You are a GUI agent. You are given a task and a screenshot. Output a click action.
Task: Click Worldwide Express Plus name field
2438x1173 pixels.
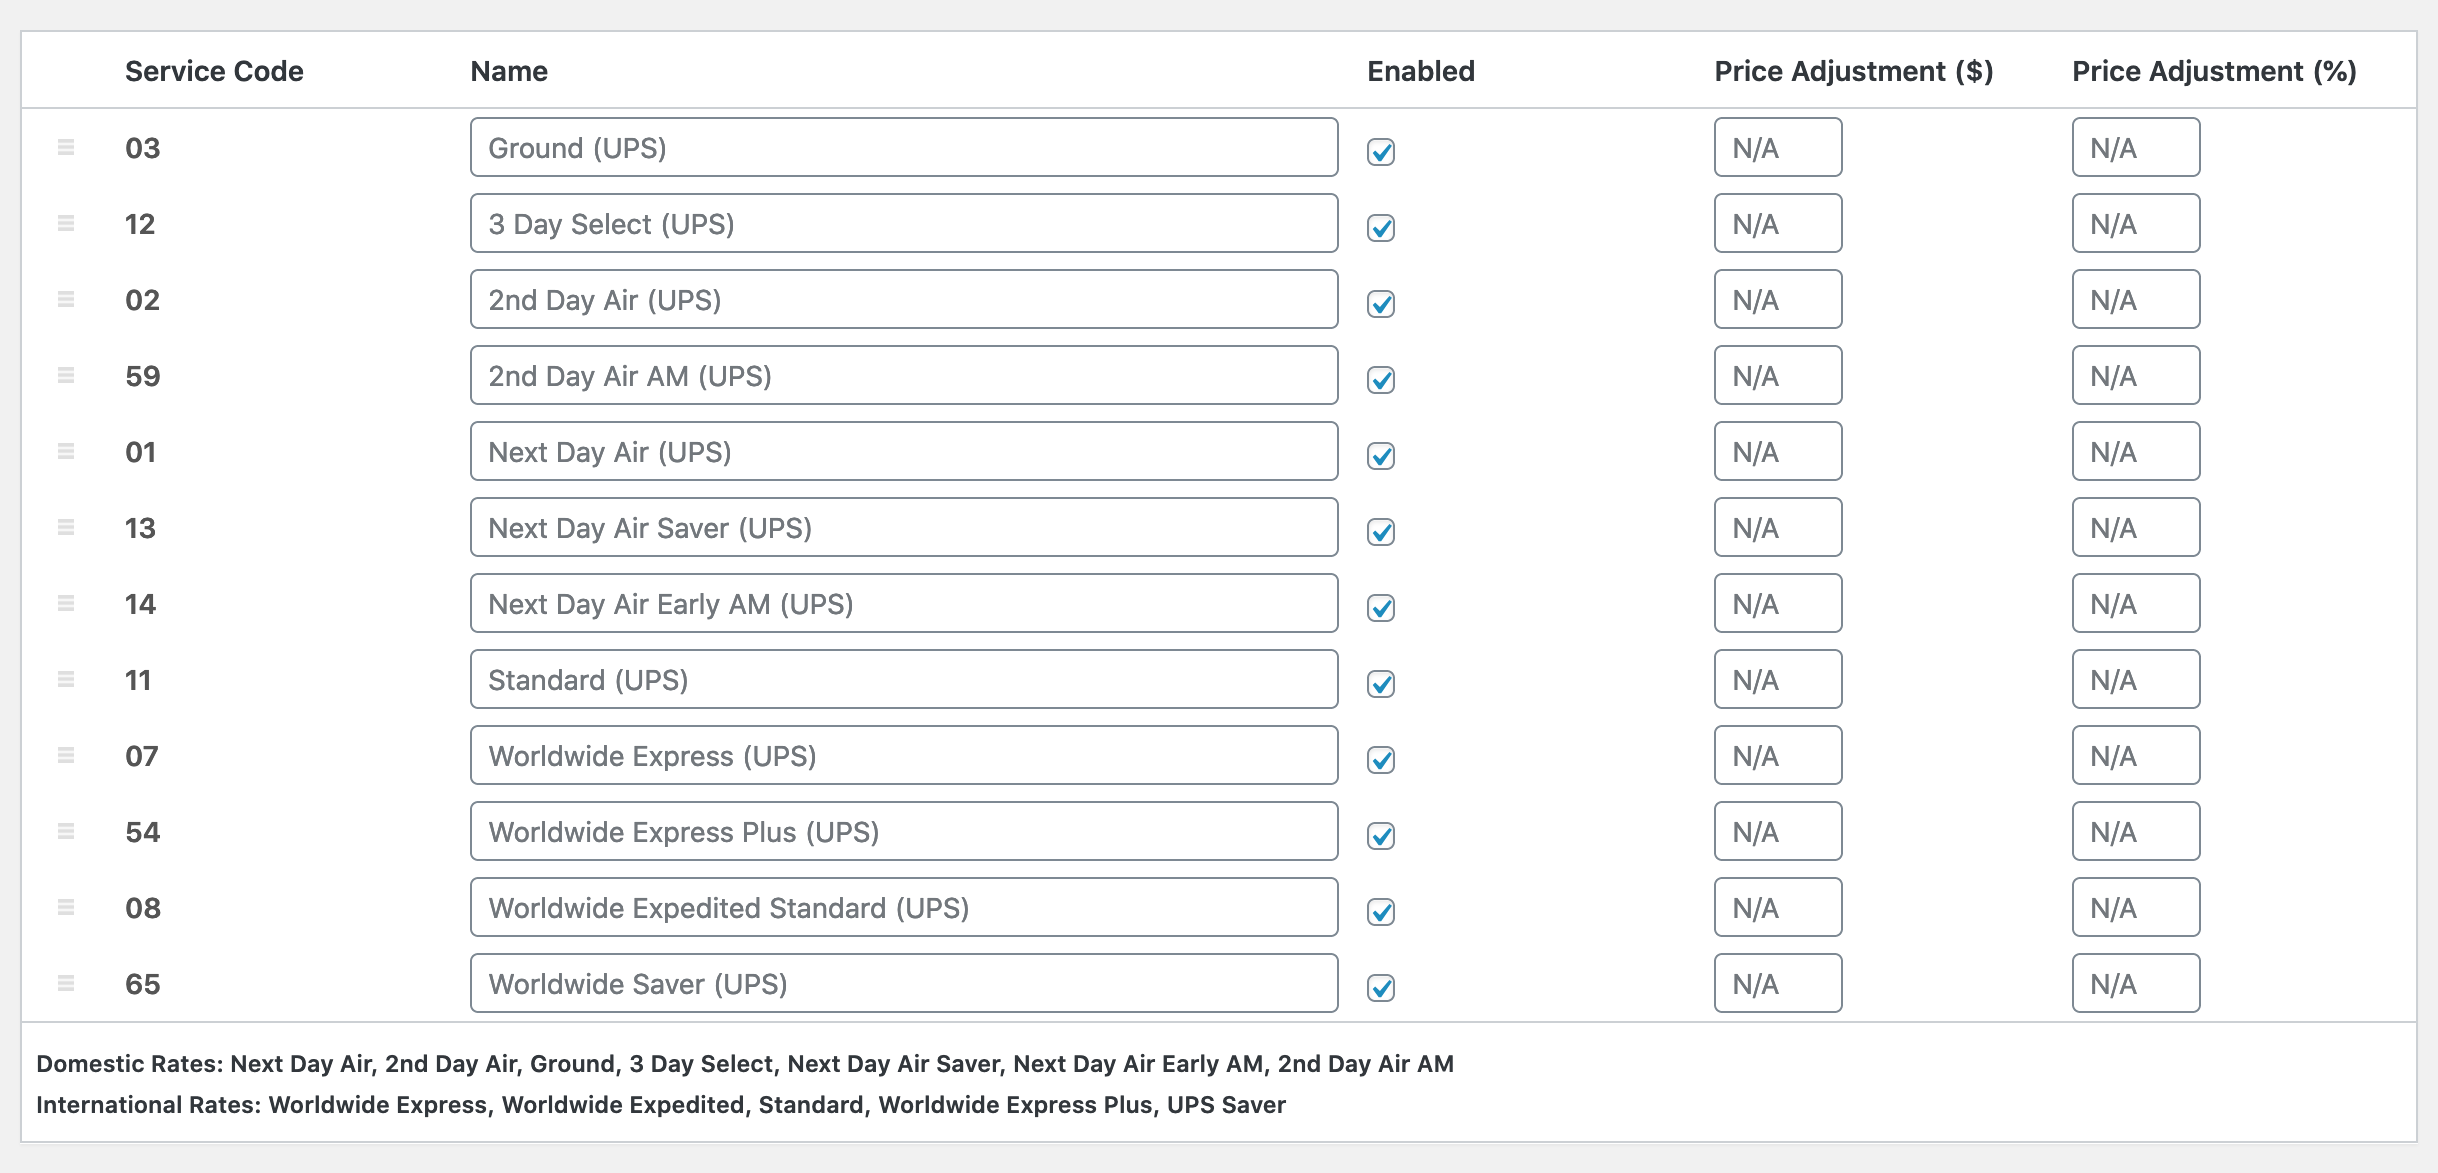pos(903,832)
